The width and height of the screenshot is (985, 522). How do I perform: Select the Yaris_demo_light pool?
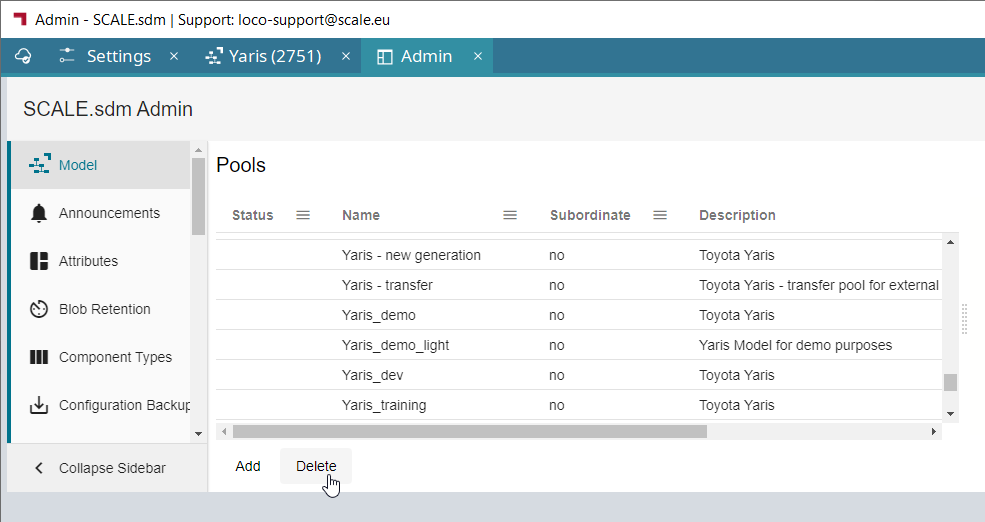click(579, 345)
